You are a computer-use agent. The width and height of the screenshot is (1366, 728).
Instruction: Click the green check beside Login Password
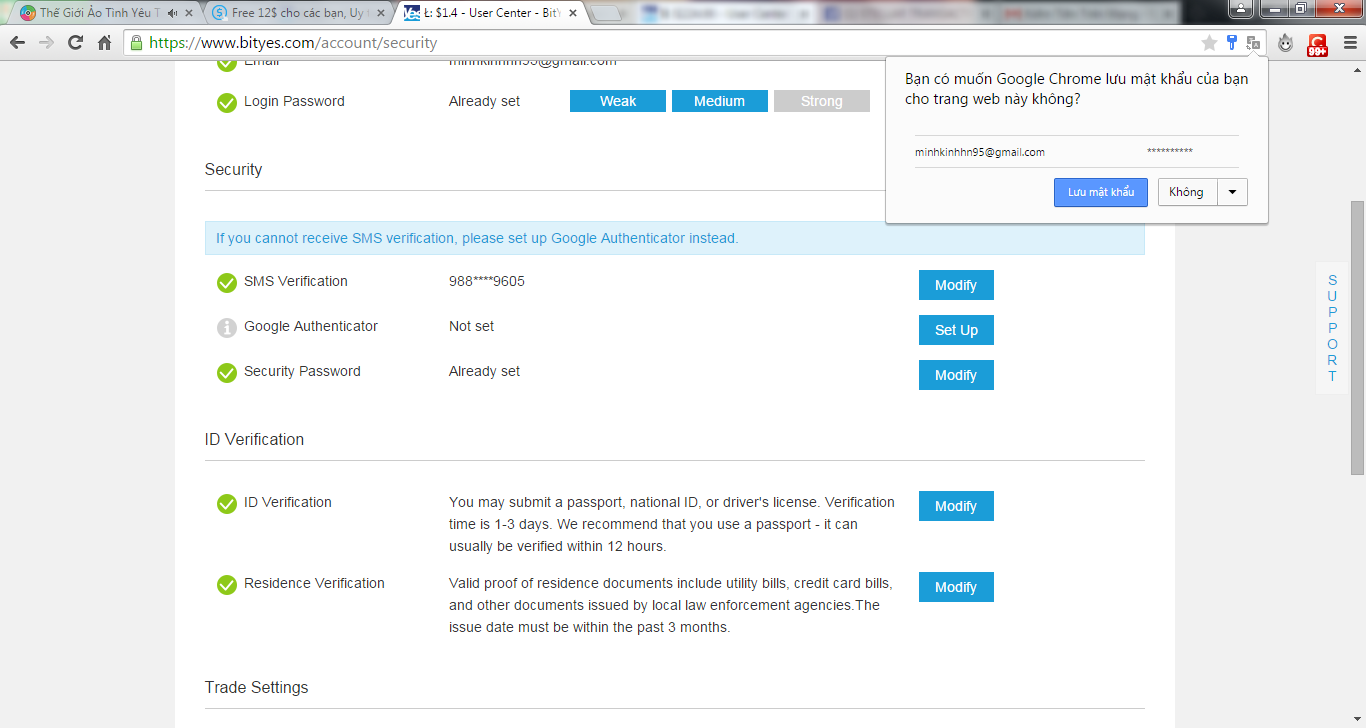click(x=227, y=102)
